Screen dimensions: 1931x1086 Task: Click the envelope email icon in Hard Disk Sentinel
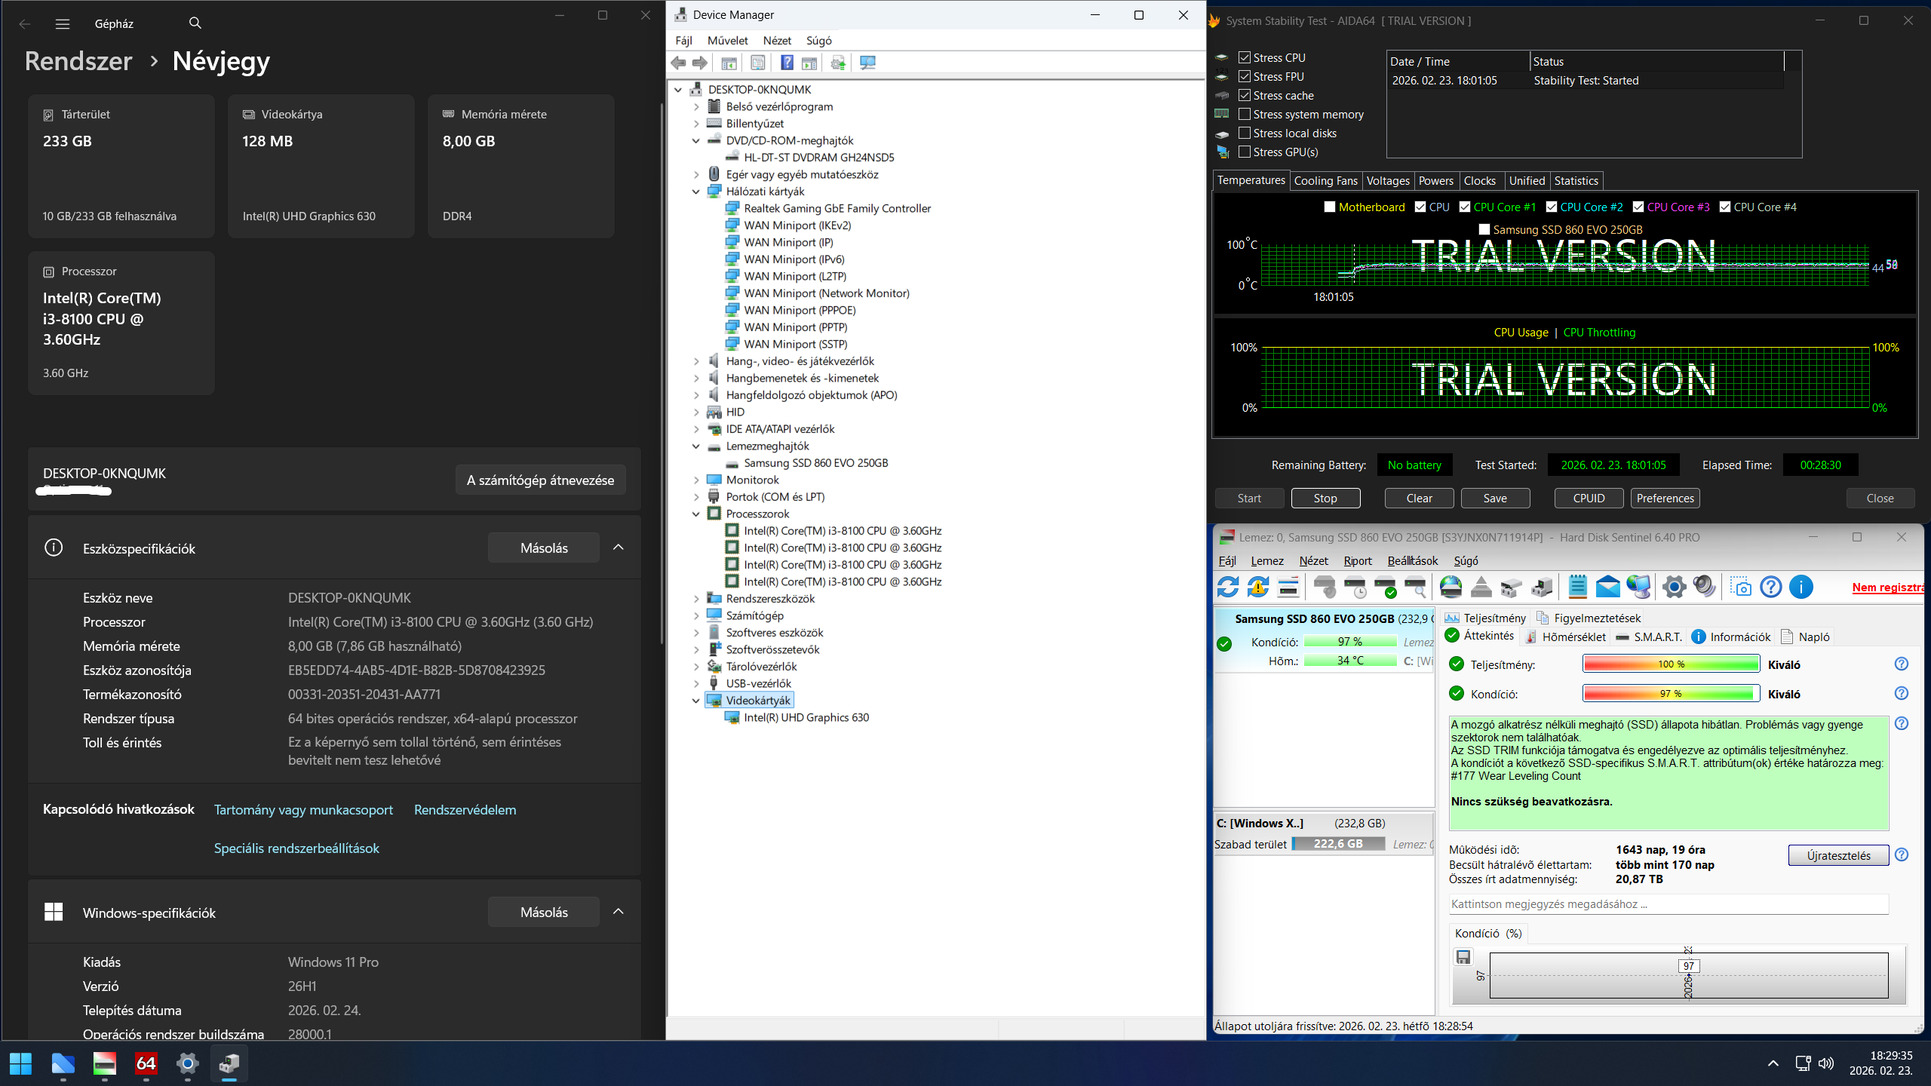click(x=1608, y=587)
